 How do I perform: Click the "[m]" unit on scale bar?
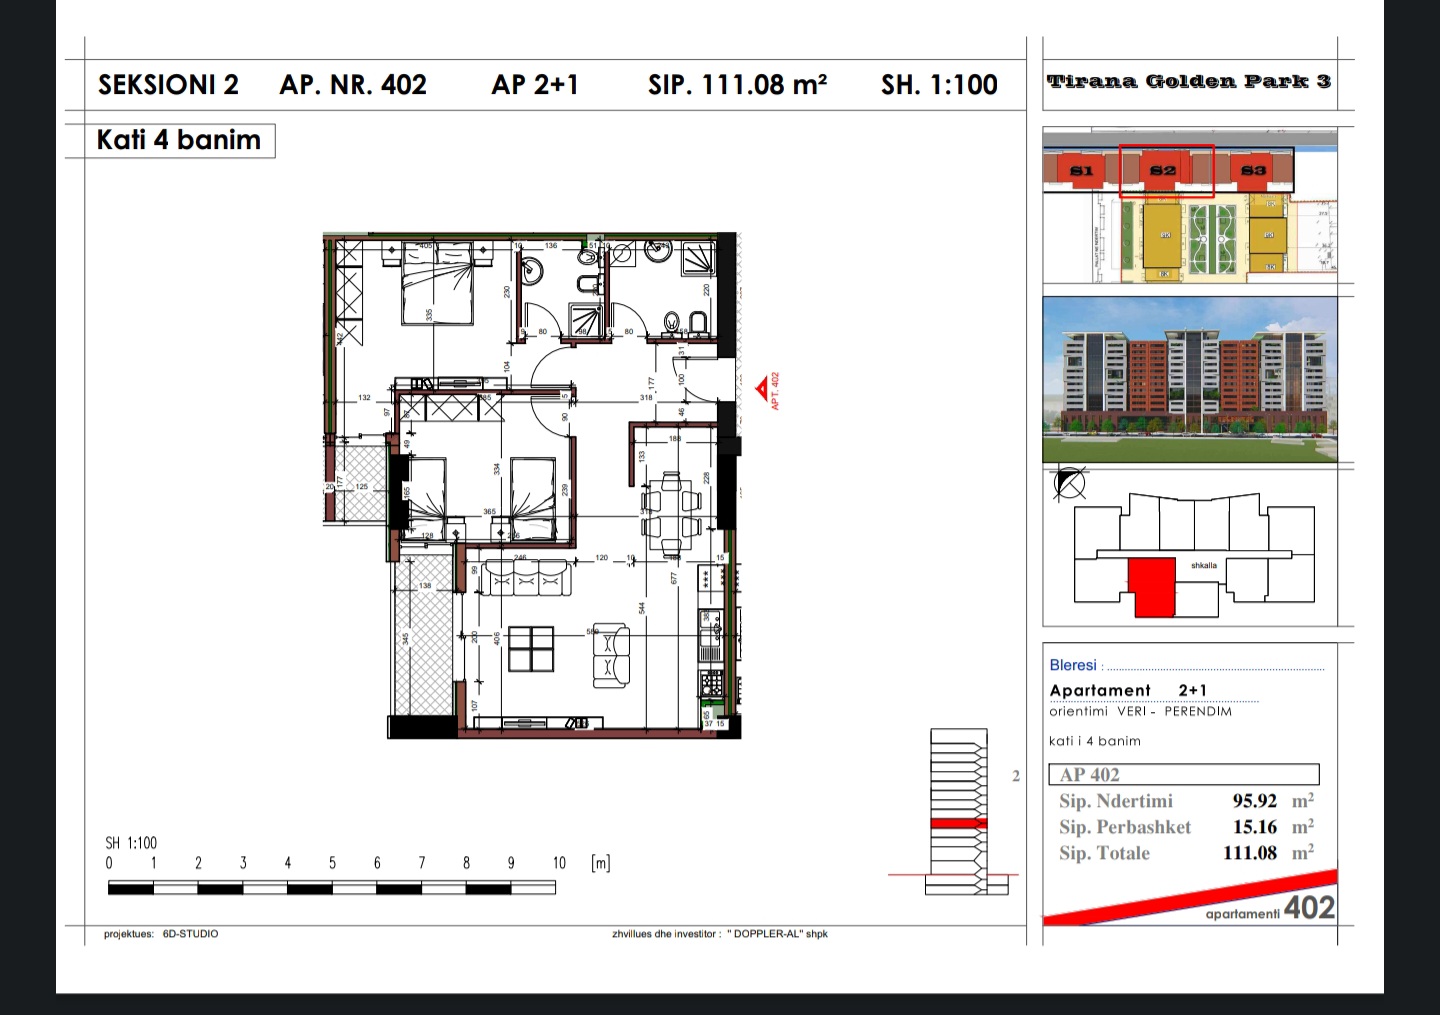(600, 863)
